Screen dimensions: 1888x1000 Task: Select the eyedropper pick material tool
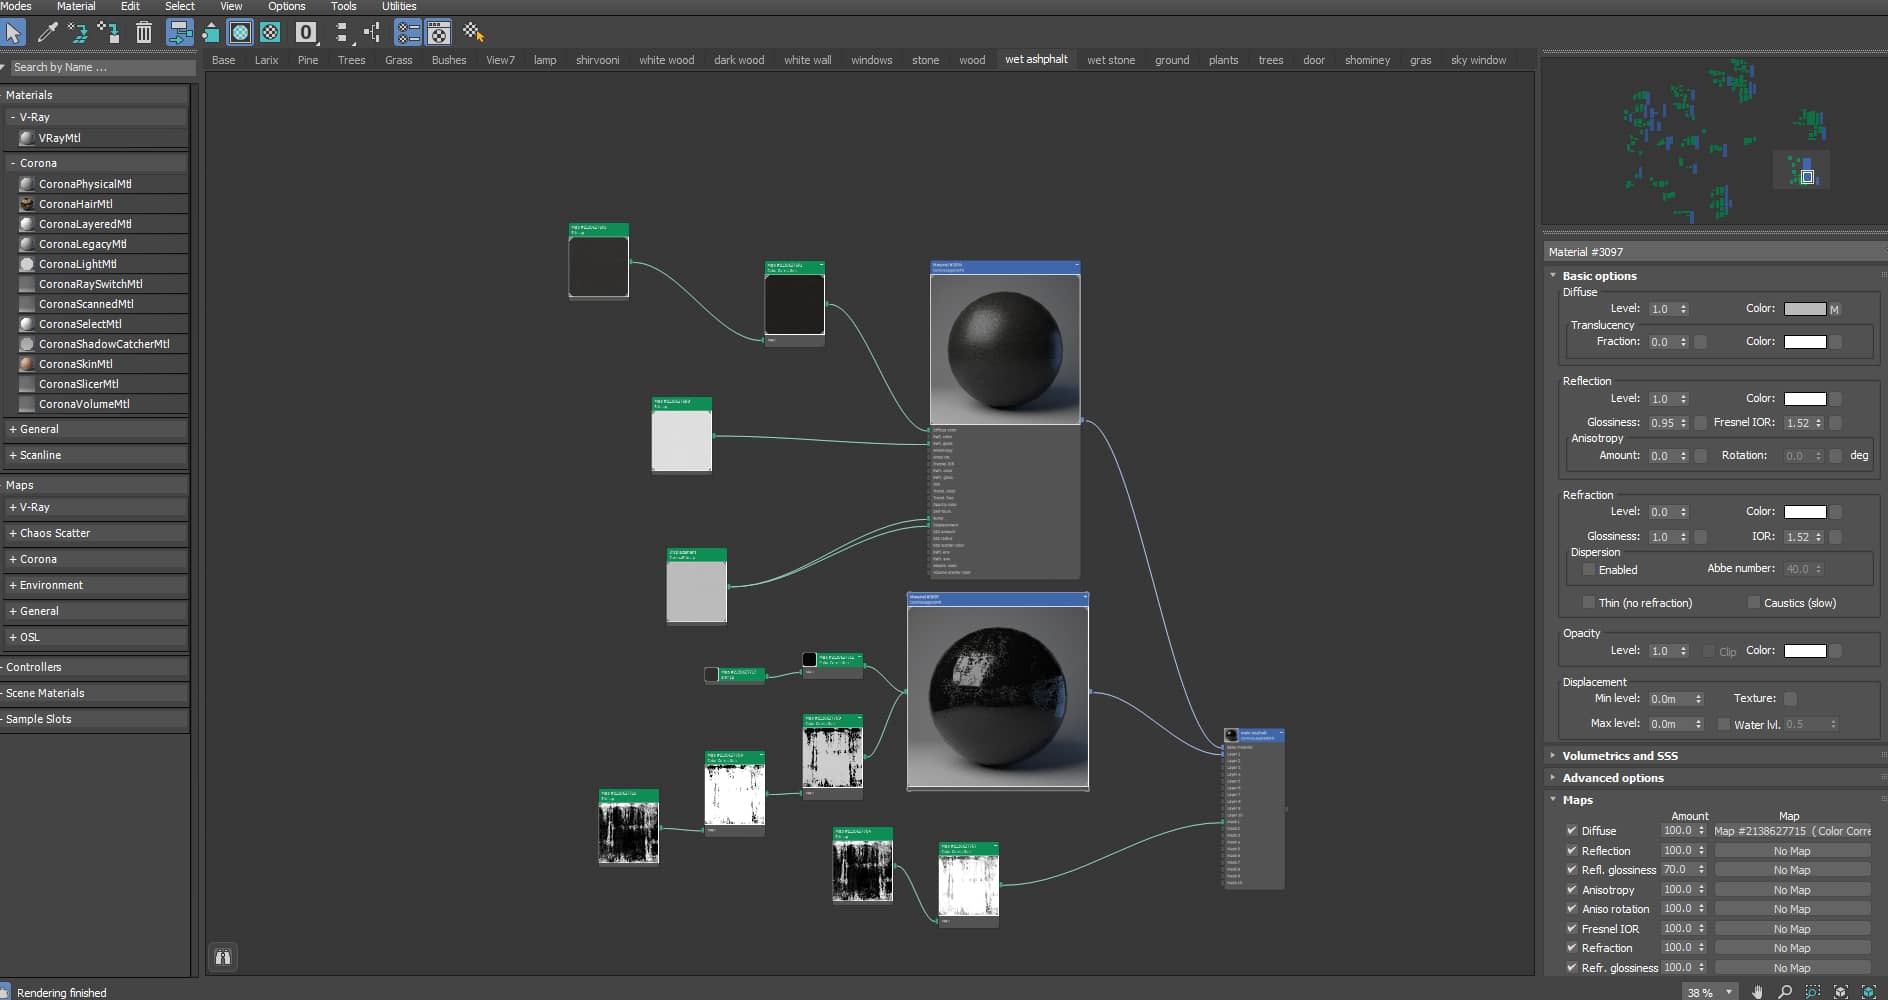(x=47, y=33)
